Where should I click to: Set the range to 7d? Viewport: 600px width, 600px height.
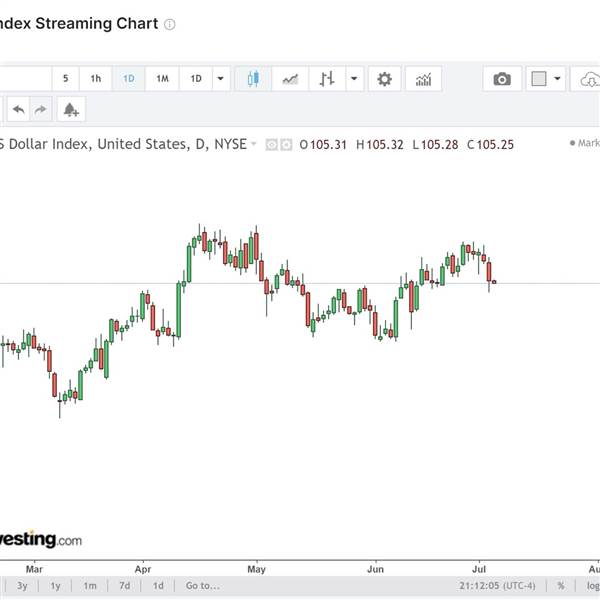(x=125, y=586)
